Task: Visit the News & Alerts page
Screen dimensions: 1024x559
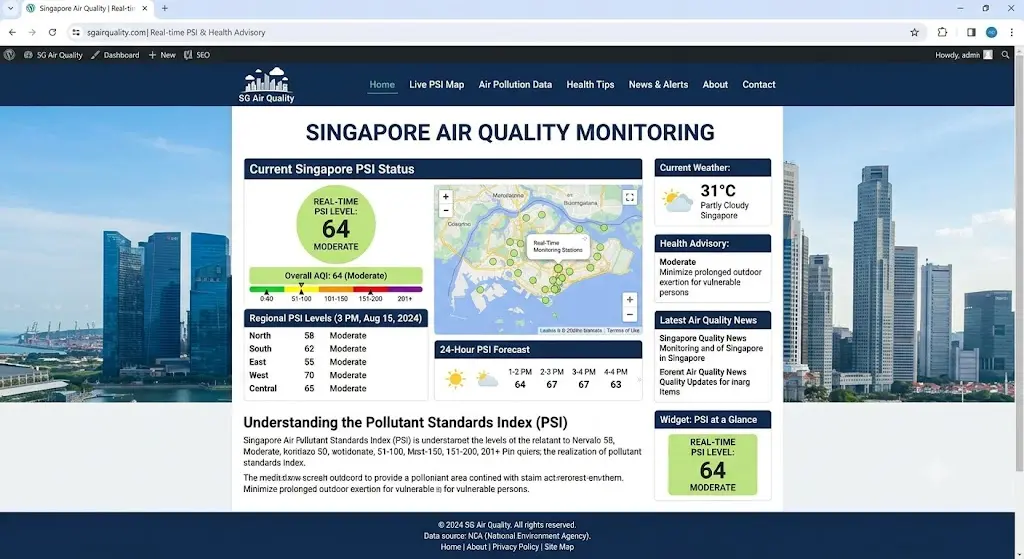Action: click(658, 84)
